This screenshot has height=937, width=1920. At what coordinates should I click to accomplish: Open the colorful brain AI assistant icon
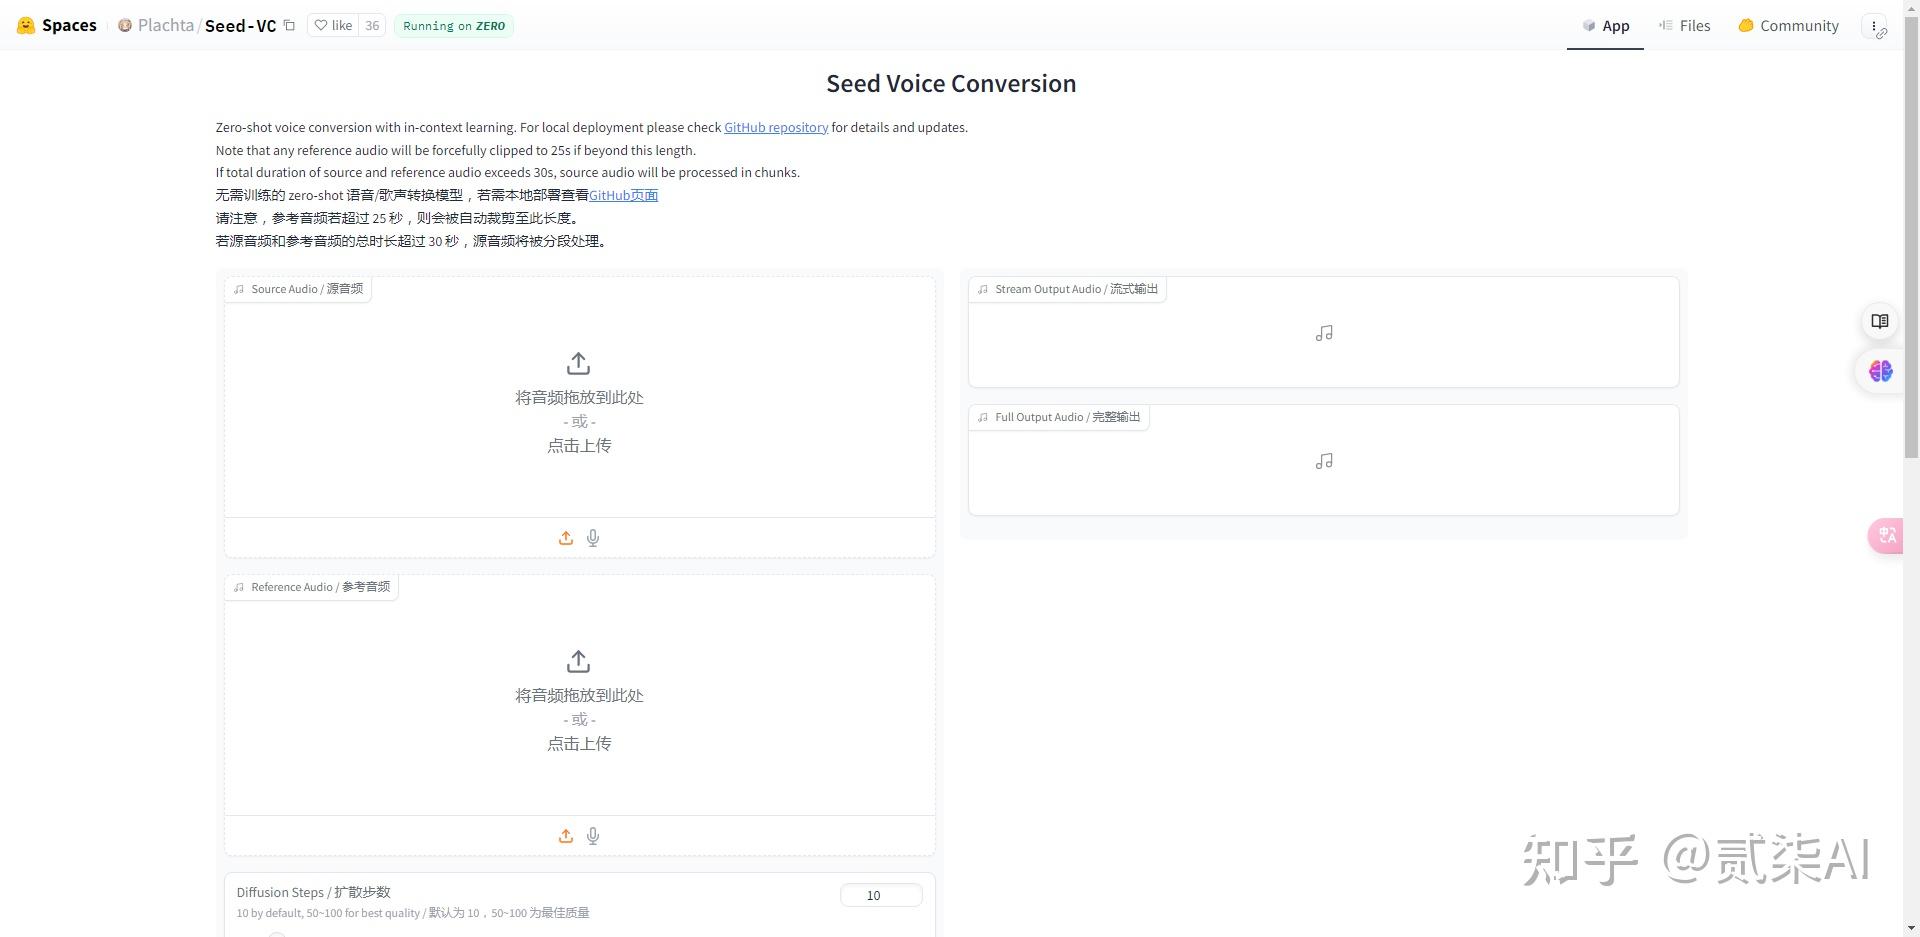click(1880, 371)
